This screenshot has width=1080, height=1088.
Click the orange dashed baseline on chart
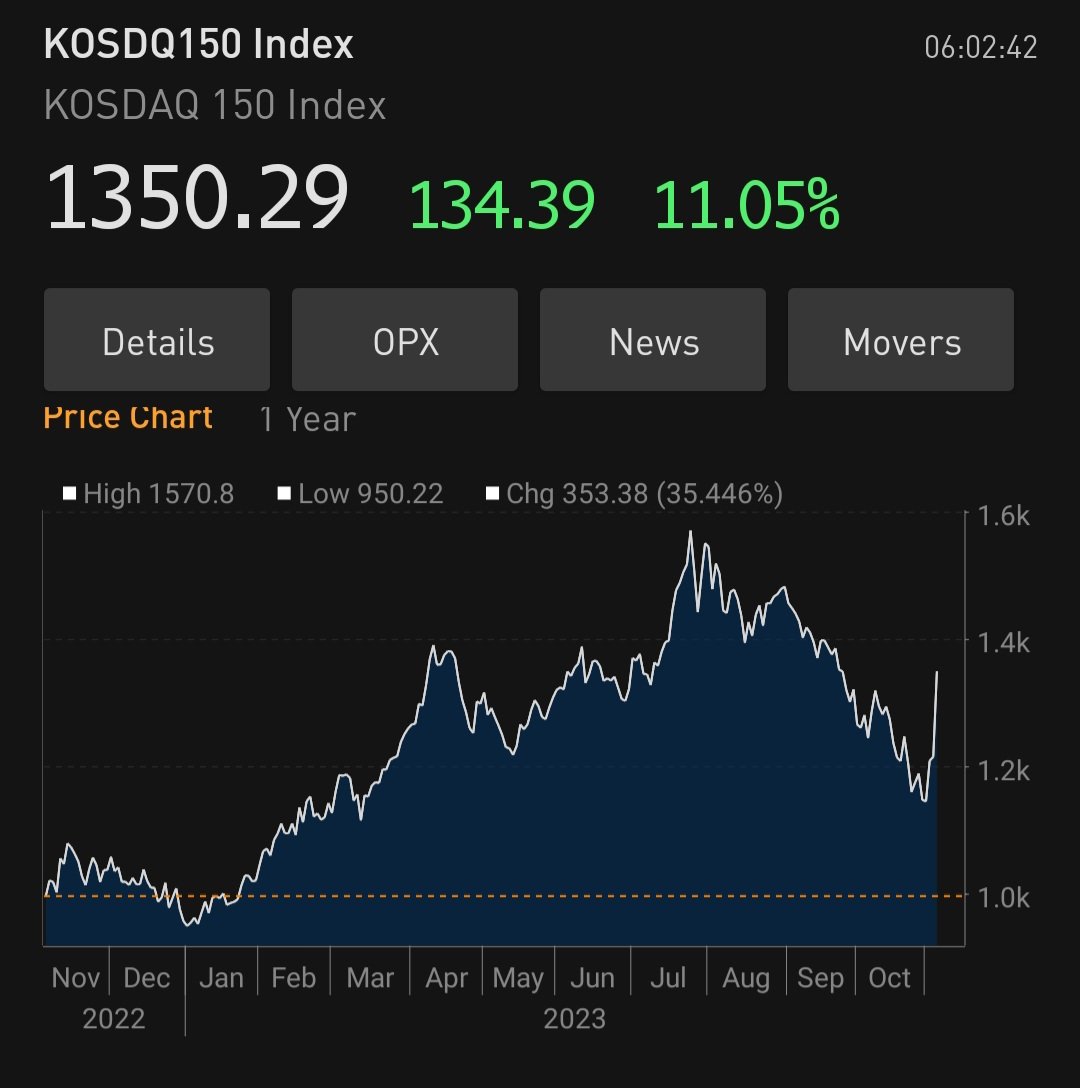click(503, 896)
